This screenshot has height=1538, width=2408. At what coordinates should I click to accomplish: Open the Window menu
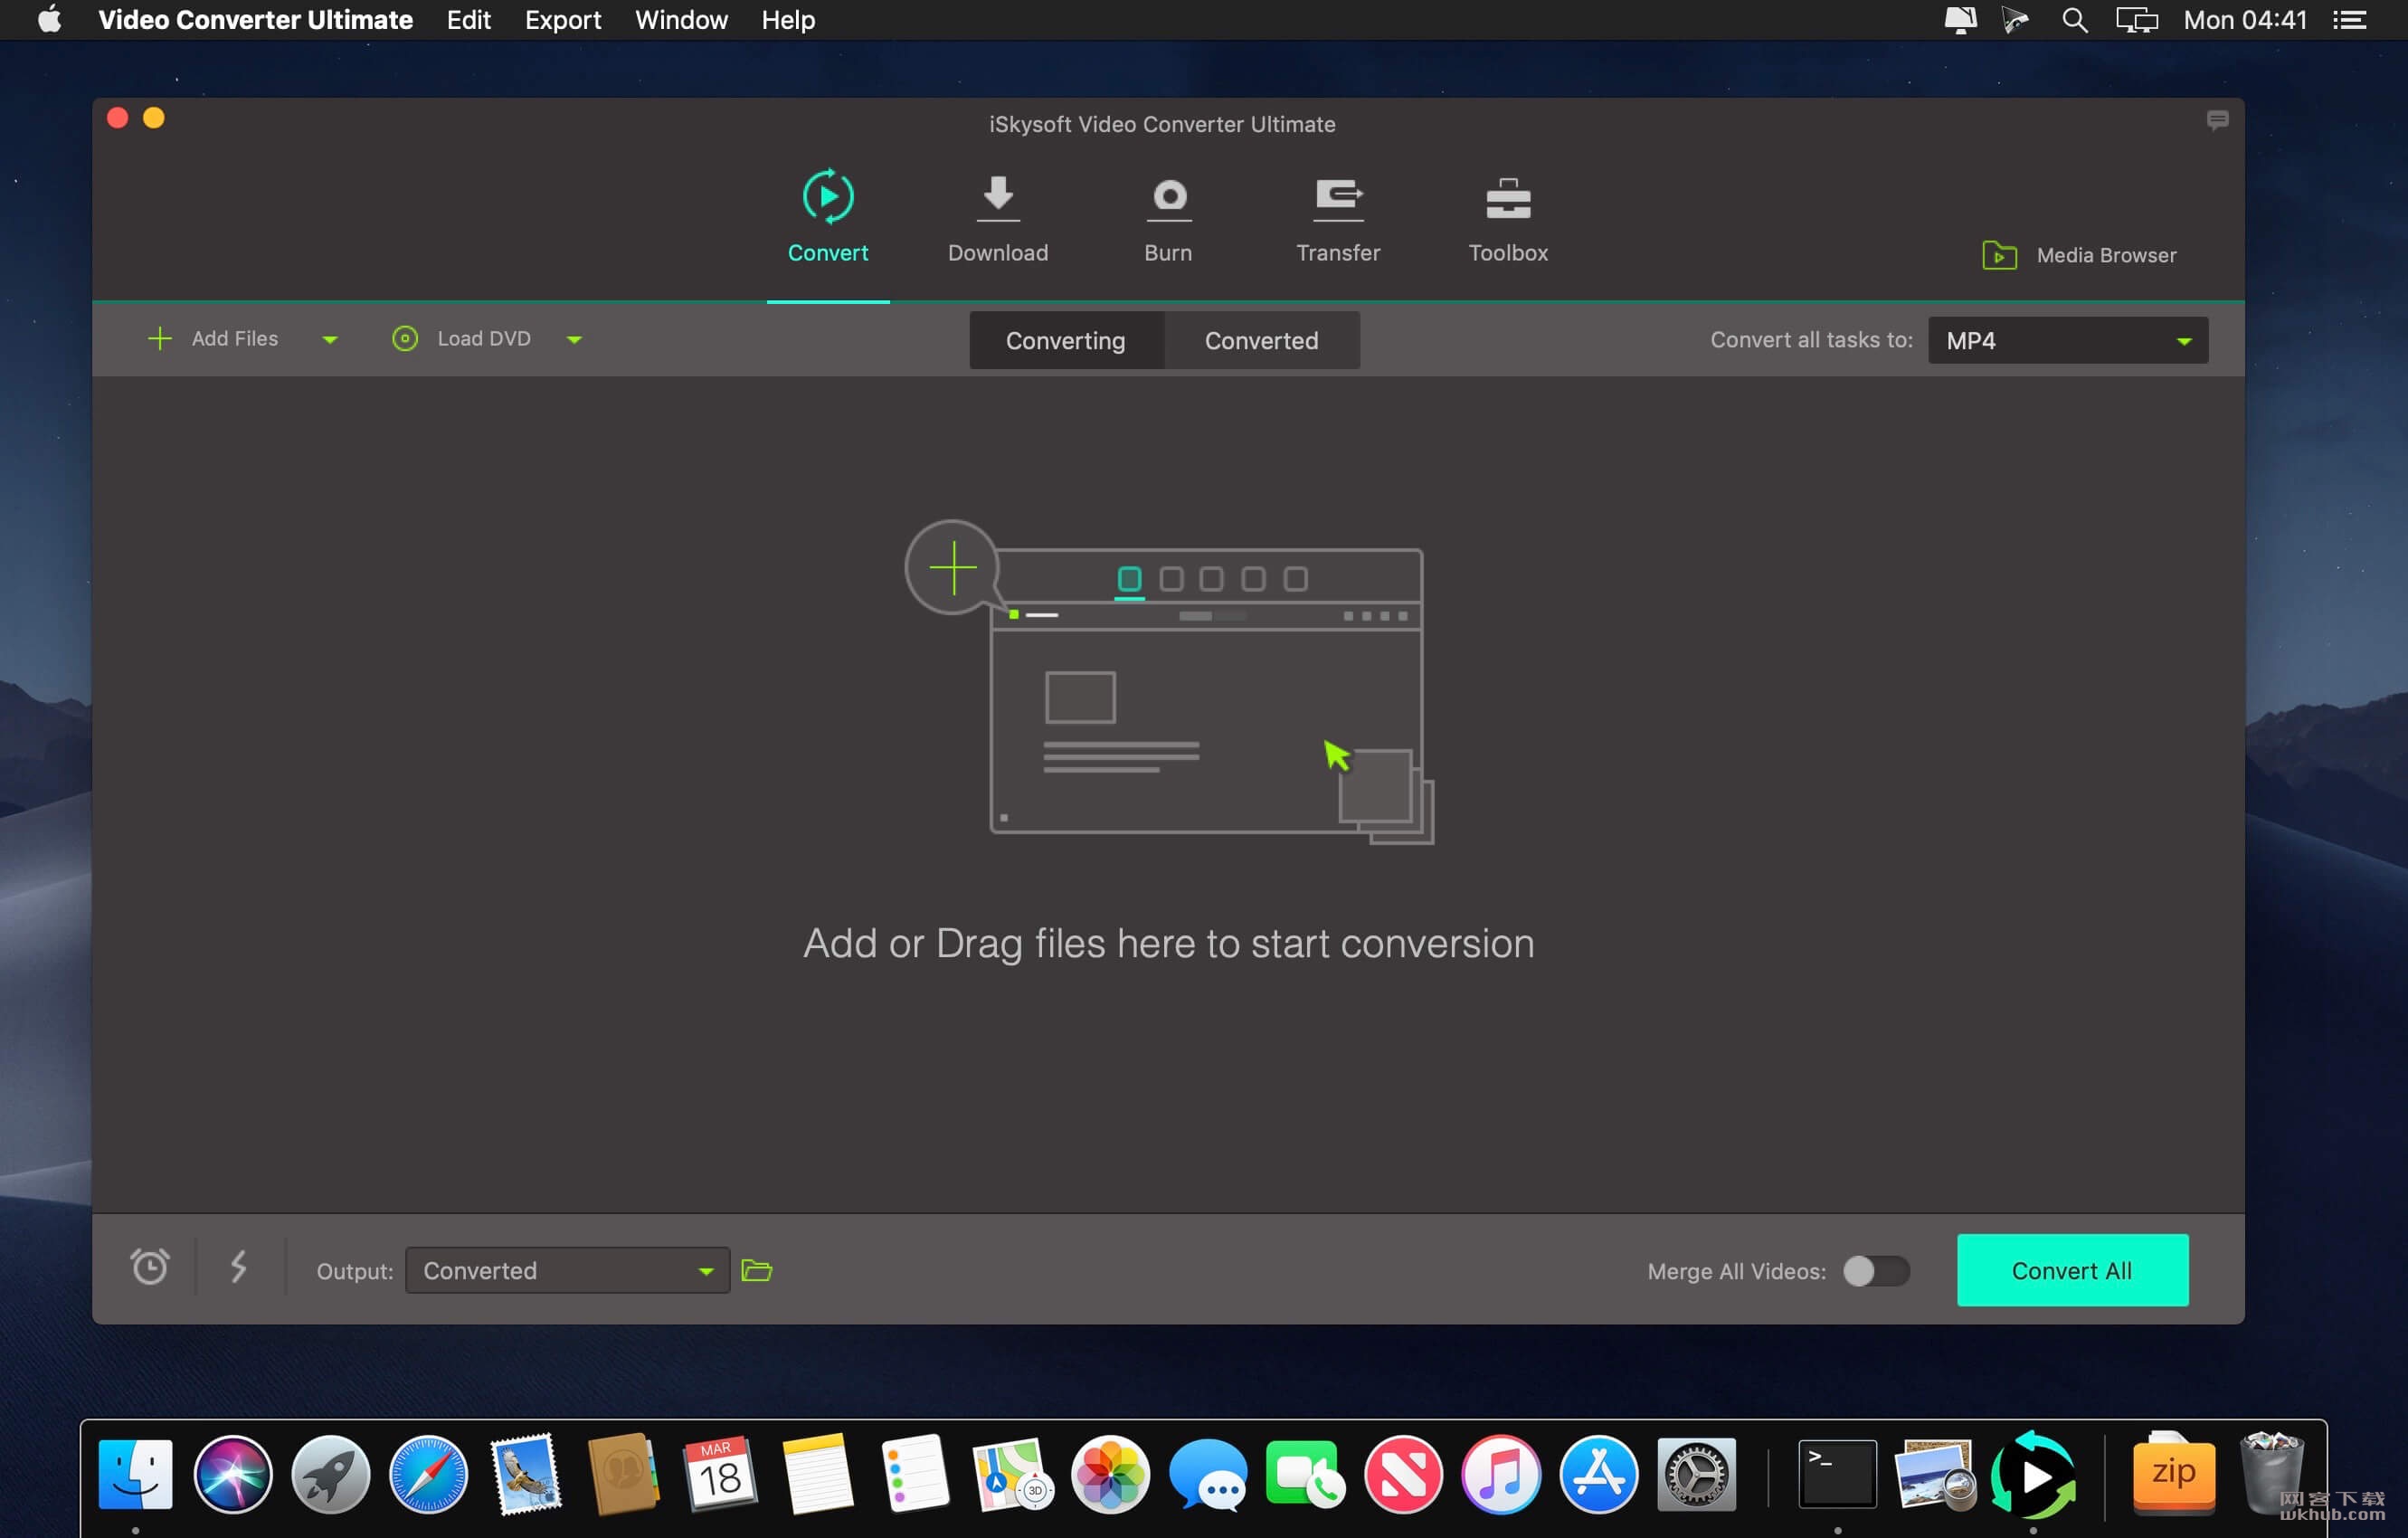pyautogui.click(x=681, y=20)
